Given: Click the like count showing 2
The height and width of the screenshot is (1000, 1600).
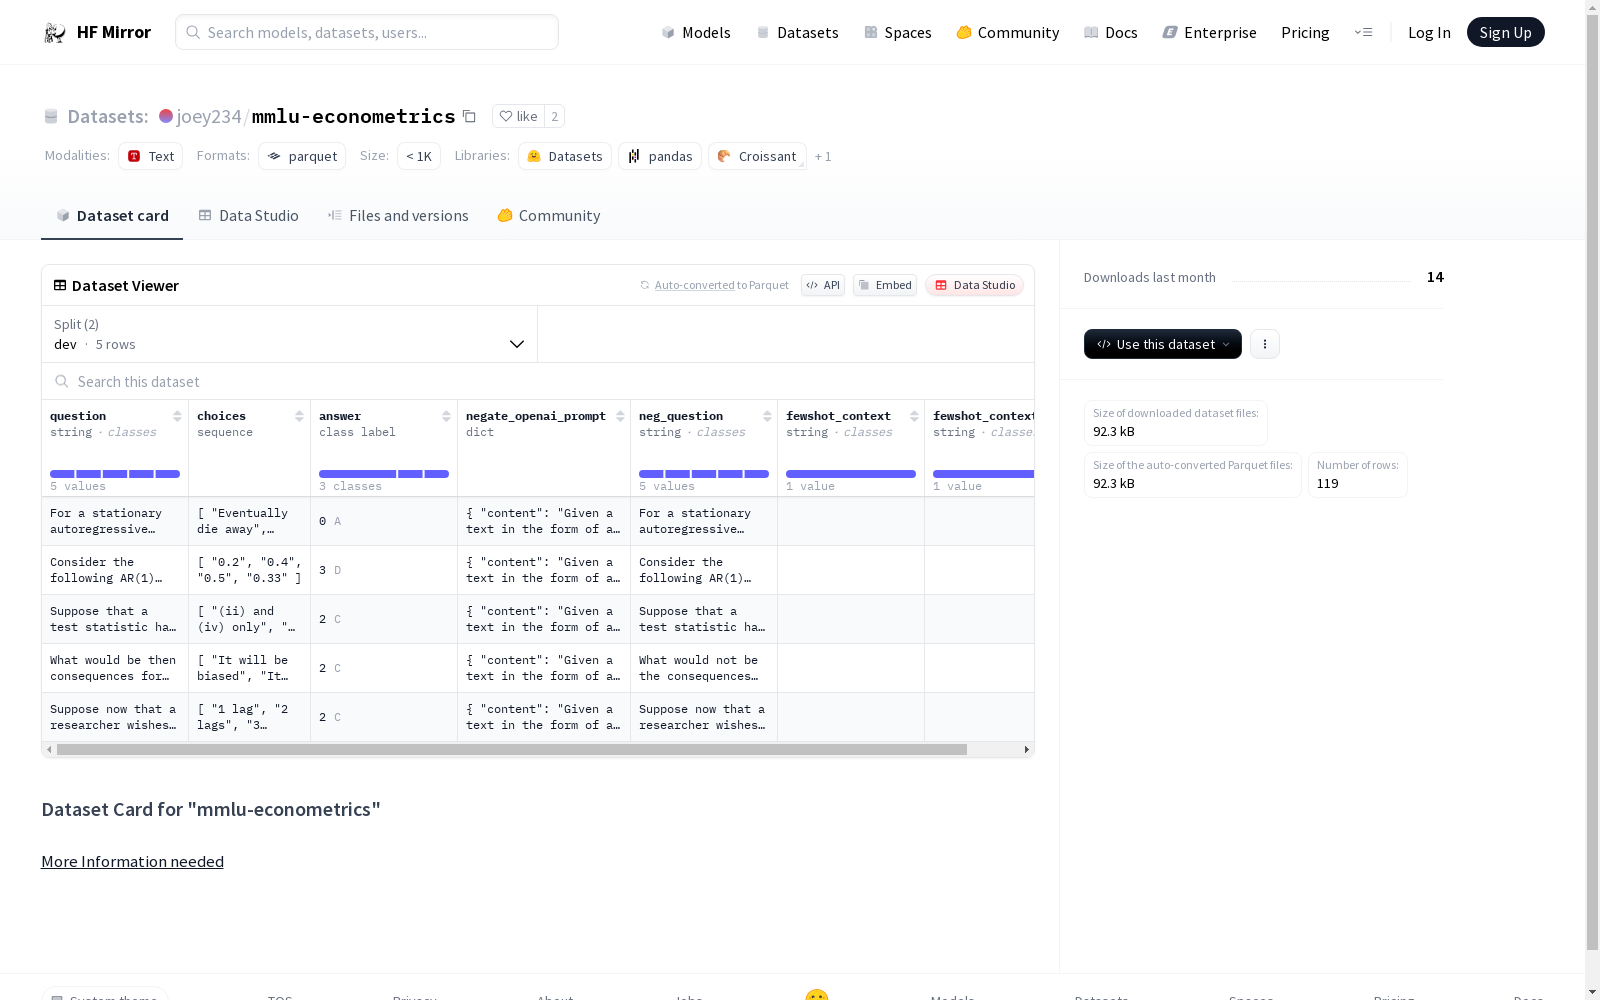Looking at the screenshot, I should (x=555, y=116).
